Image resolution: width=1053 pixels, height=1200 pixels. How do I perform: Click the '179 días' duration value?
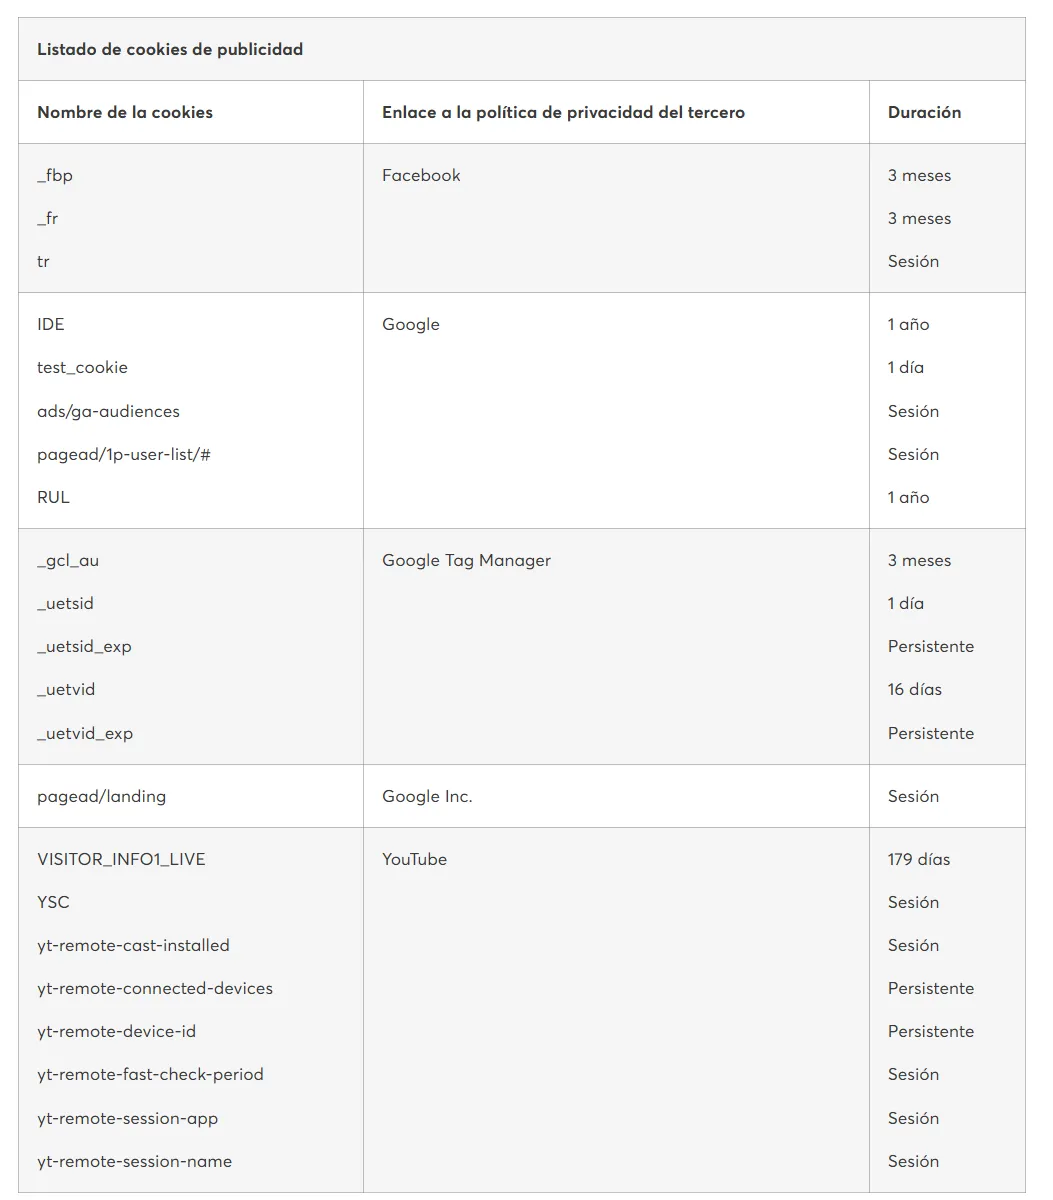tap(919, 859)
